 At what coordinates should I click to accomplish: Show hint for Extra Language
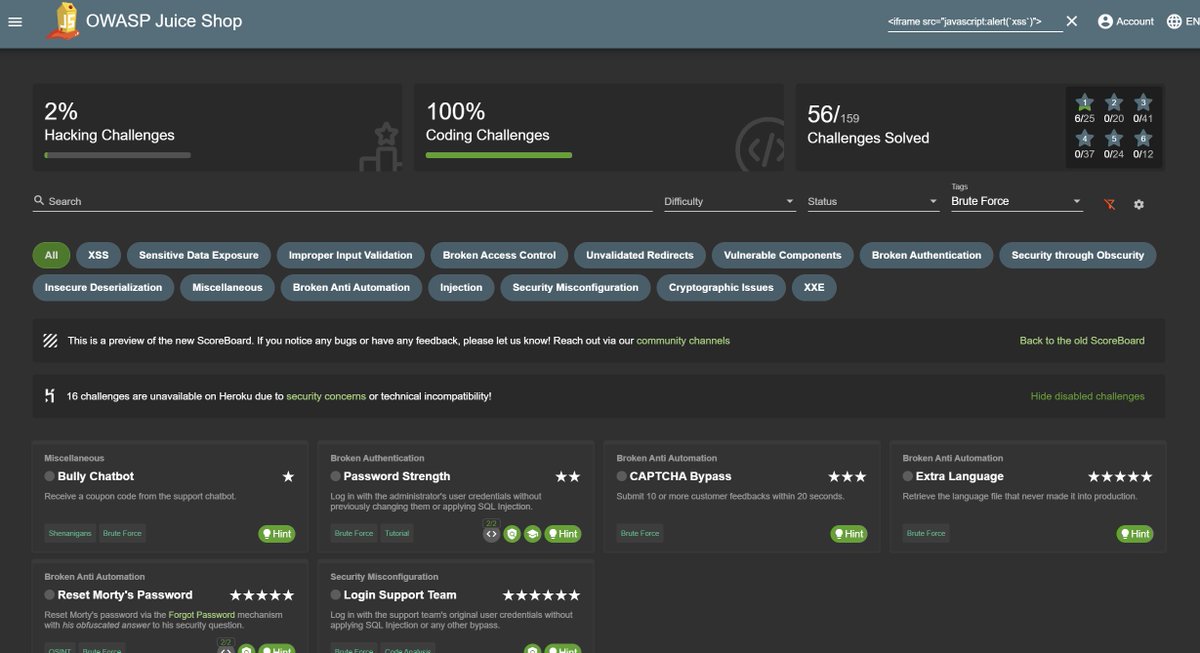click(1135, 534)
